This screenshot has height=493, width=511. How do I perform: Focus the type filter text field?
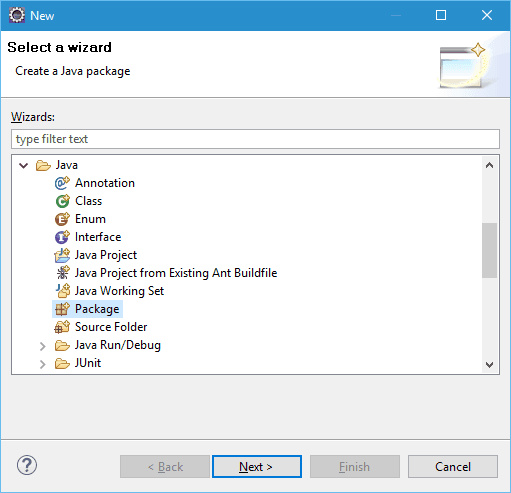[x=255, y=139]
